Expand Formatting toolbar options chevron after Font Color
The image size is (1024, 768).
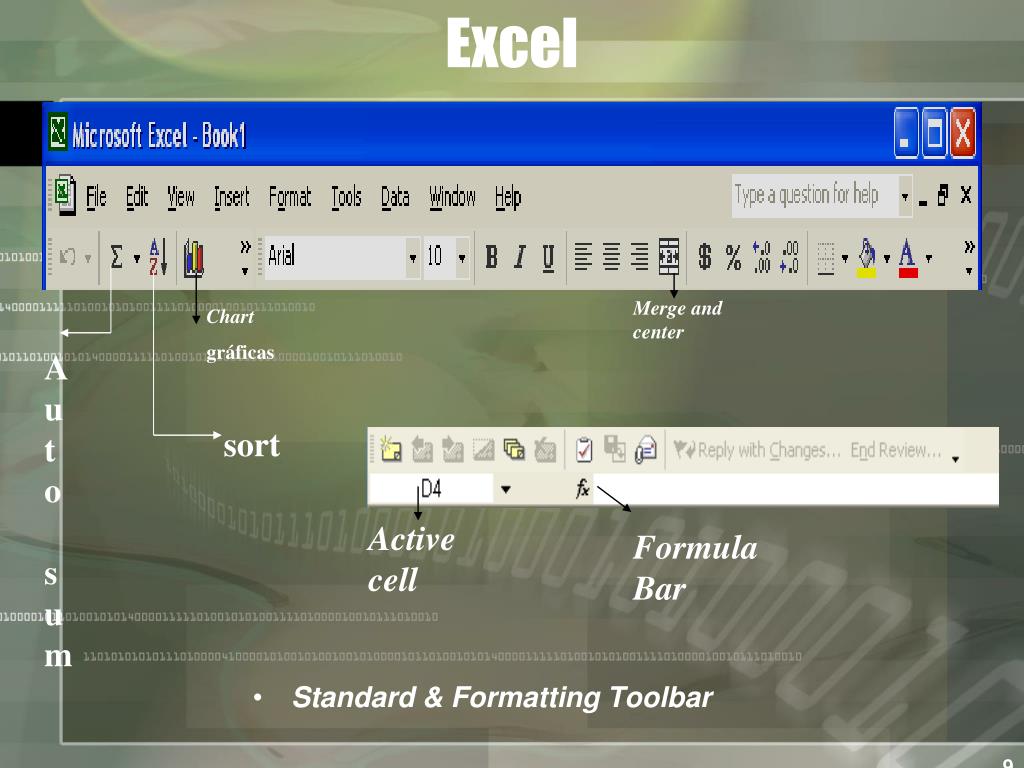point(969,257)
